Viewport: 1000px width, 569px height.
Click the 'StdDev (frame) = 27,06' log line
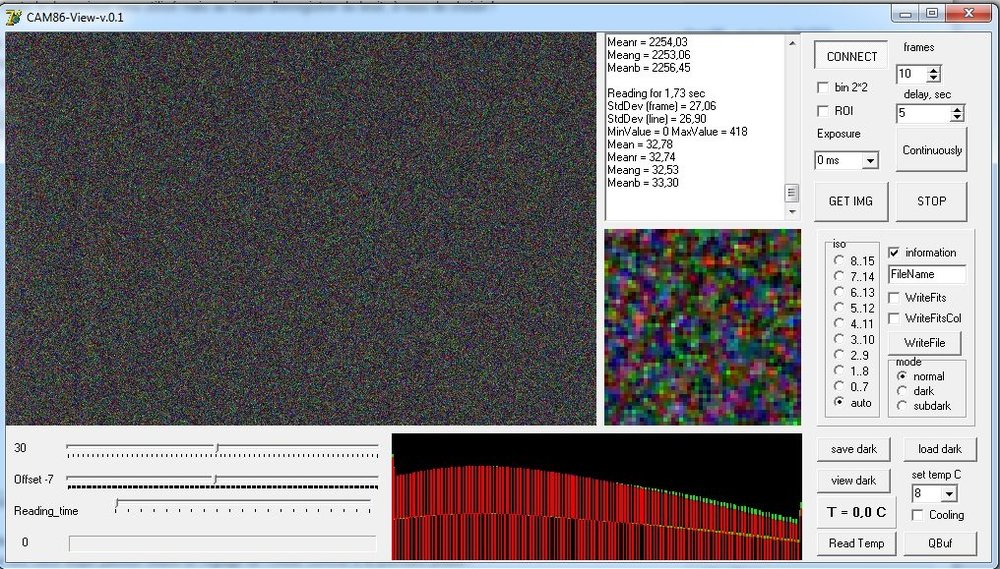(x=661, y=106)
